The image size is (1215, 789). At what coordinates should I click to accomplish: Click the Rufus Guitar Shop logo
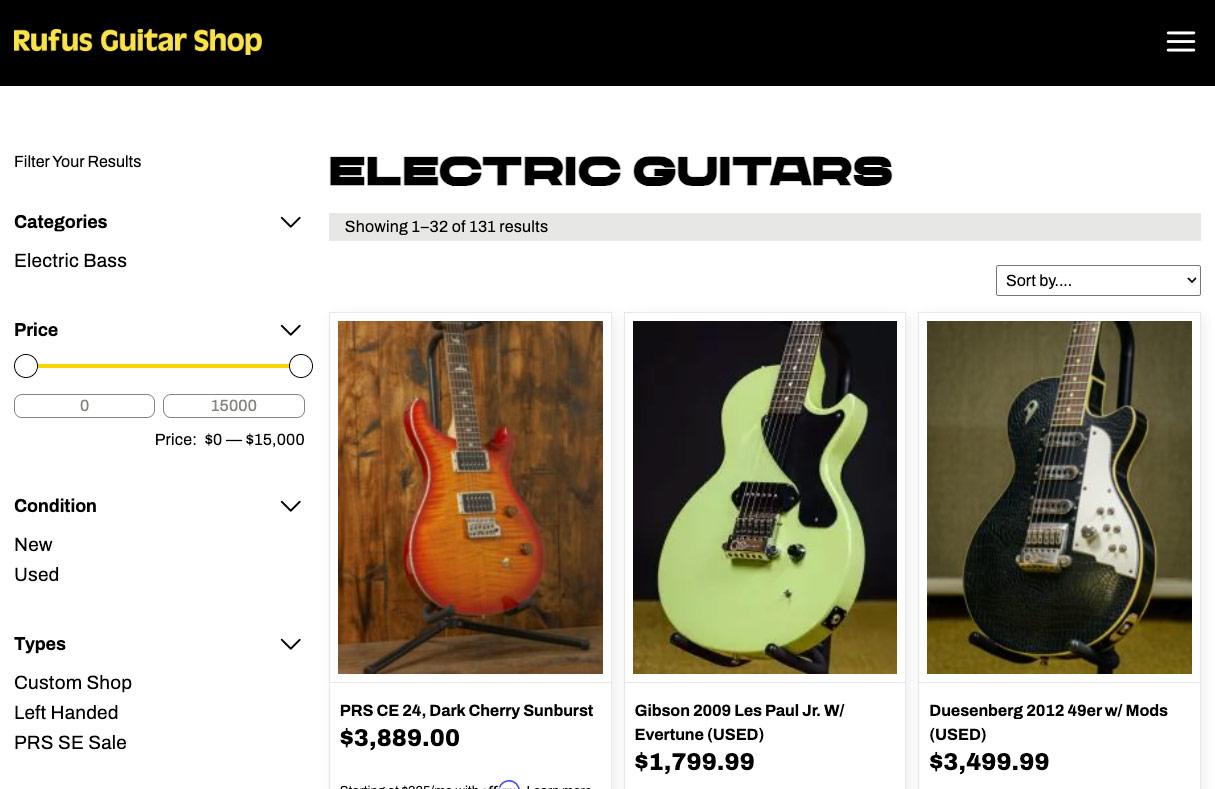(137, 42)
